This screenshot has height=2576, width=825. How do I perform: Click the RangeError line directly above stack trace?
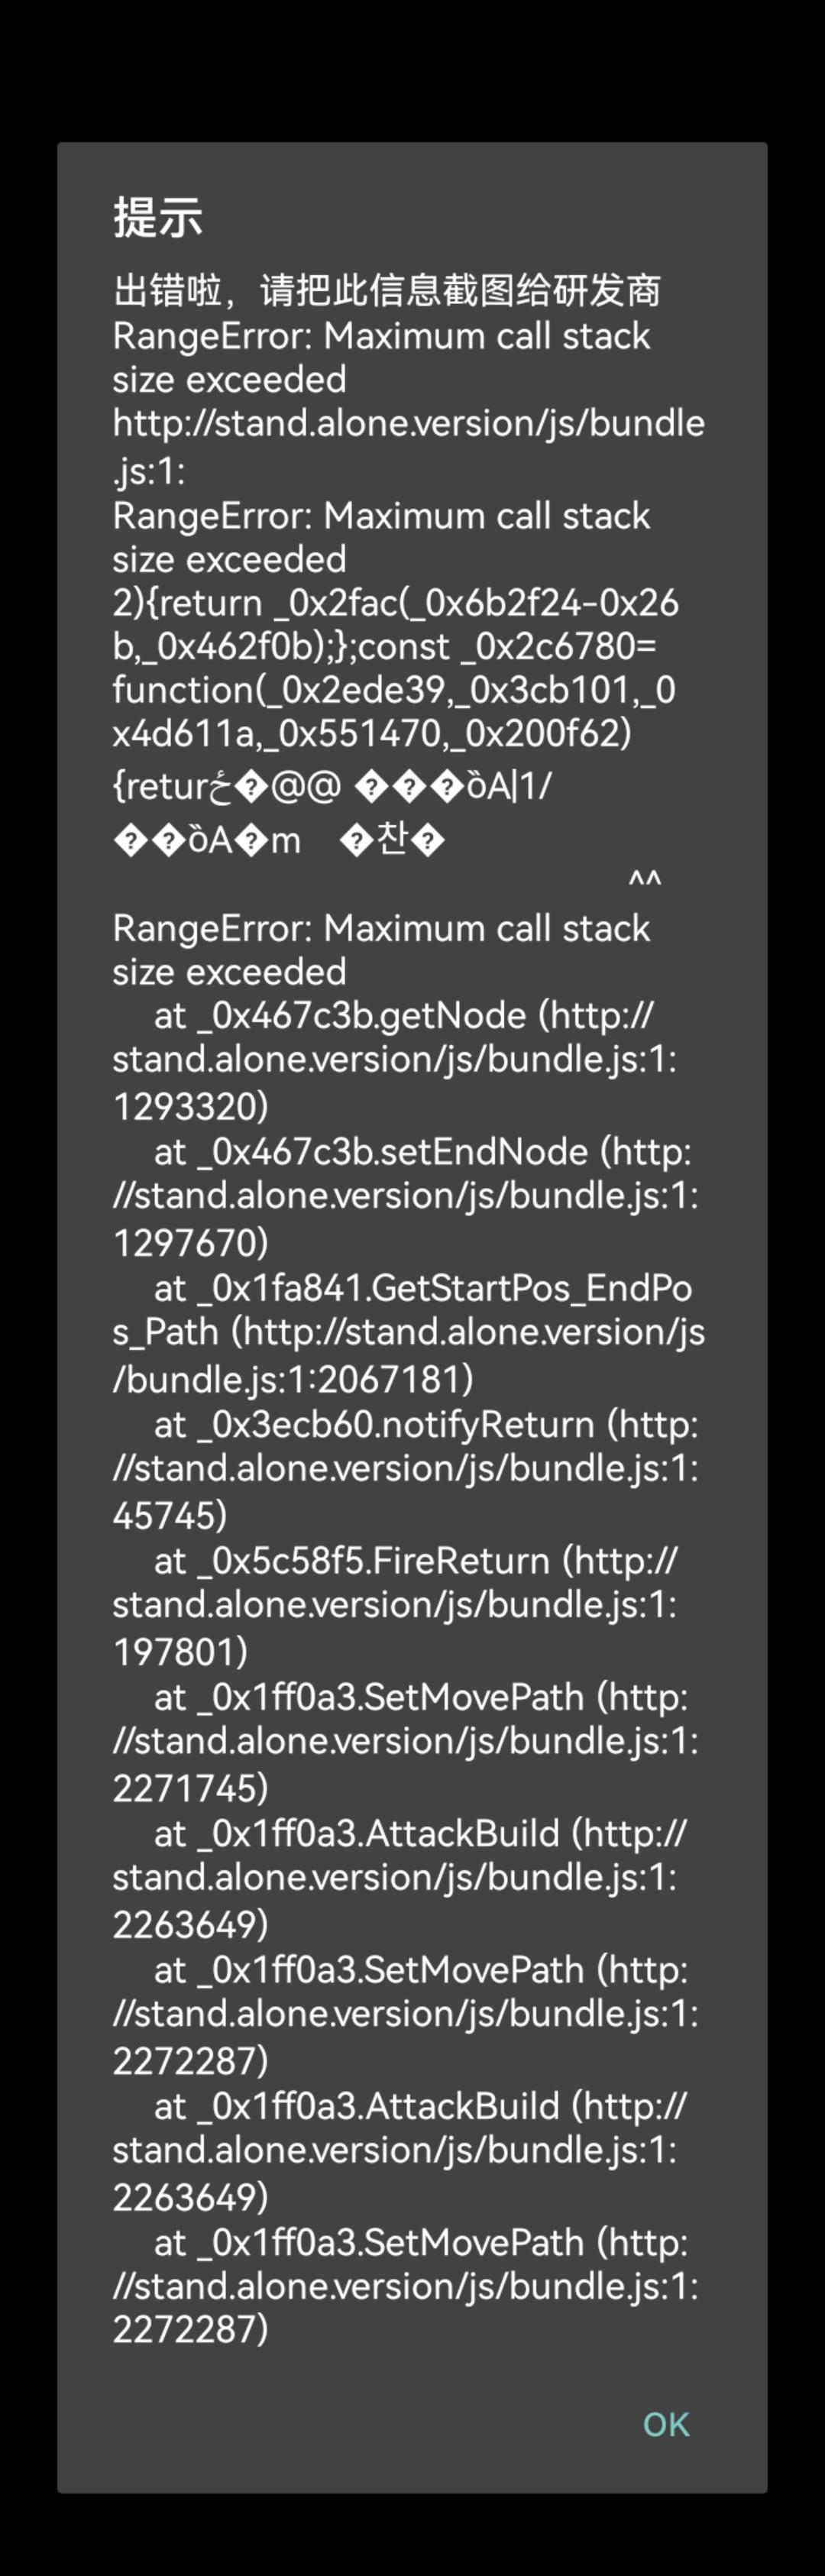pos(380,949)
